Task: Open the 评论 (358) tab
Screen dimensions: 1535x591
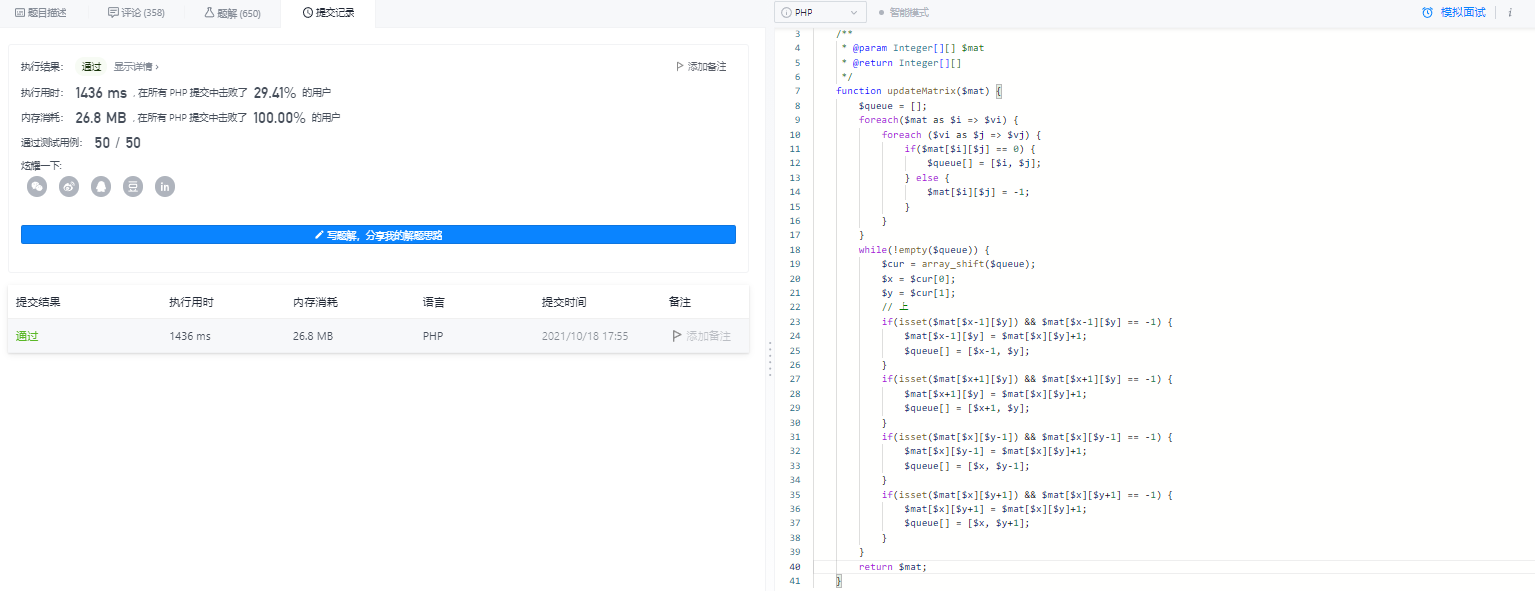Action: (136, 13)
